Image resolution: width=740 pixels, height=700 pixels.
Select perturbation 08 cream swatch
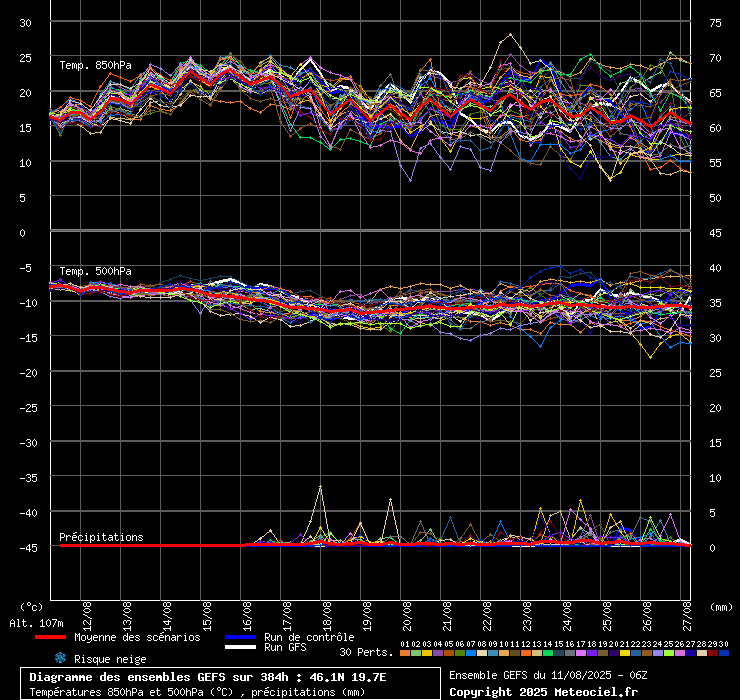(x=482, y=653)
